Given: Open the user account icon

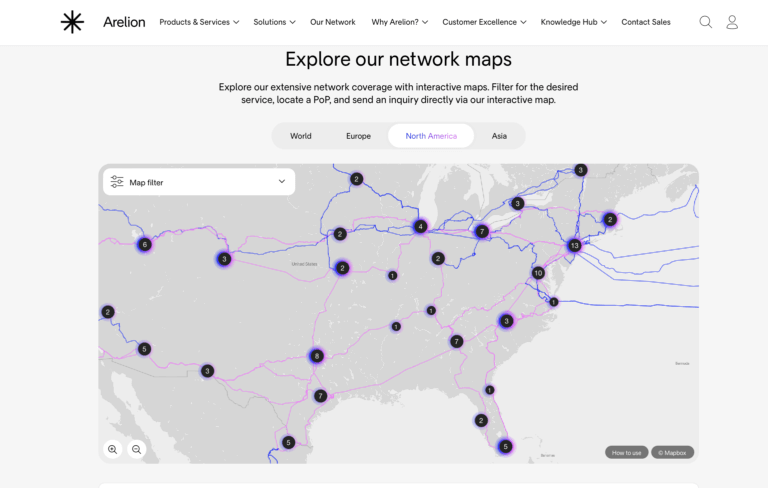Looking at the screenshot, I should [732, 22].
